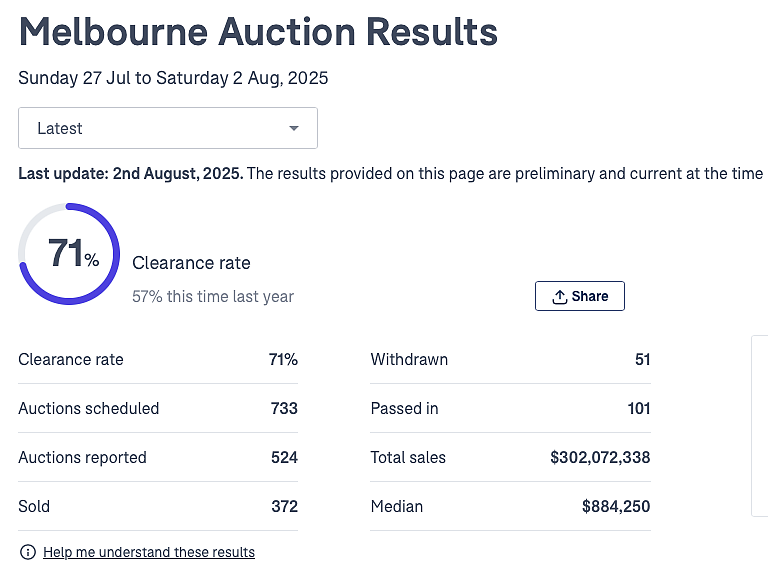Click the Sold count 372
This screenshot has height=568, width=768.
(285, 506)
